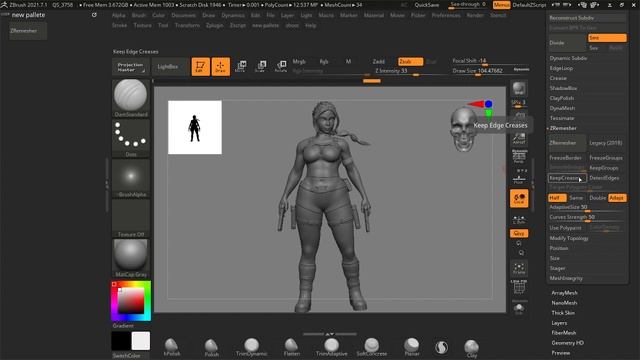Select the Flatten brush
This screenshot has height=360, width=640.
click(x=291, y=347)
